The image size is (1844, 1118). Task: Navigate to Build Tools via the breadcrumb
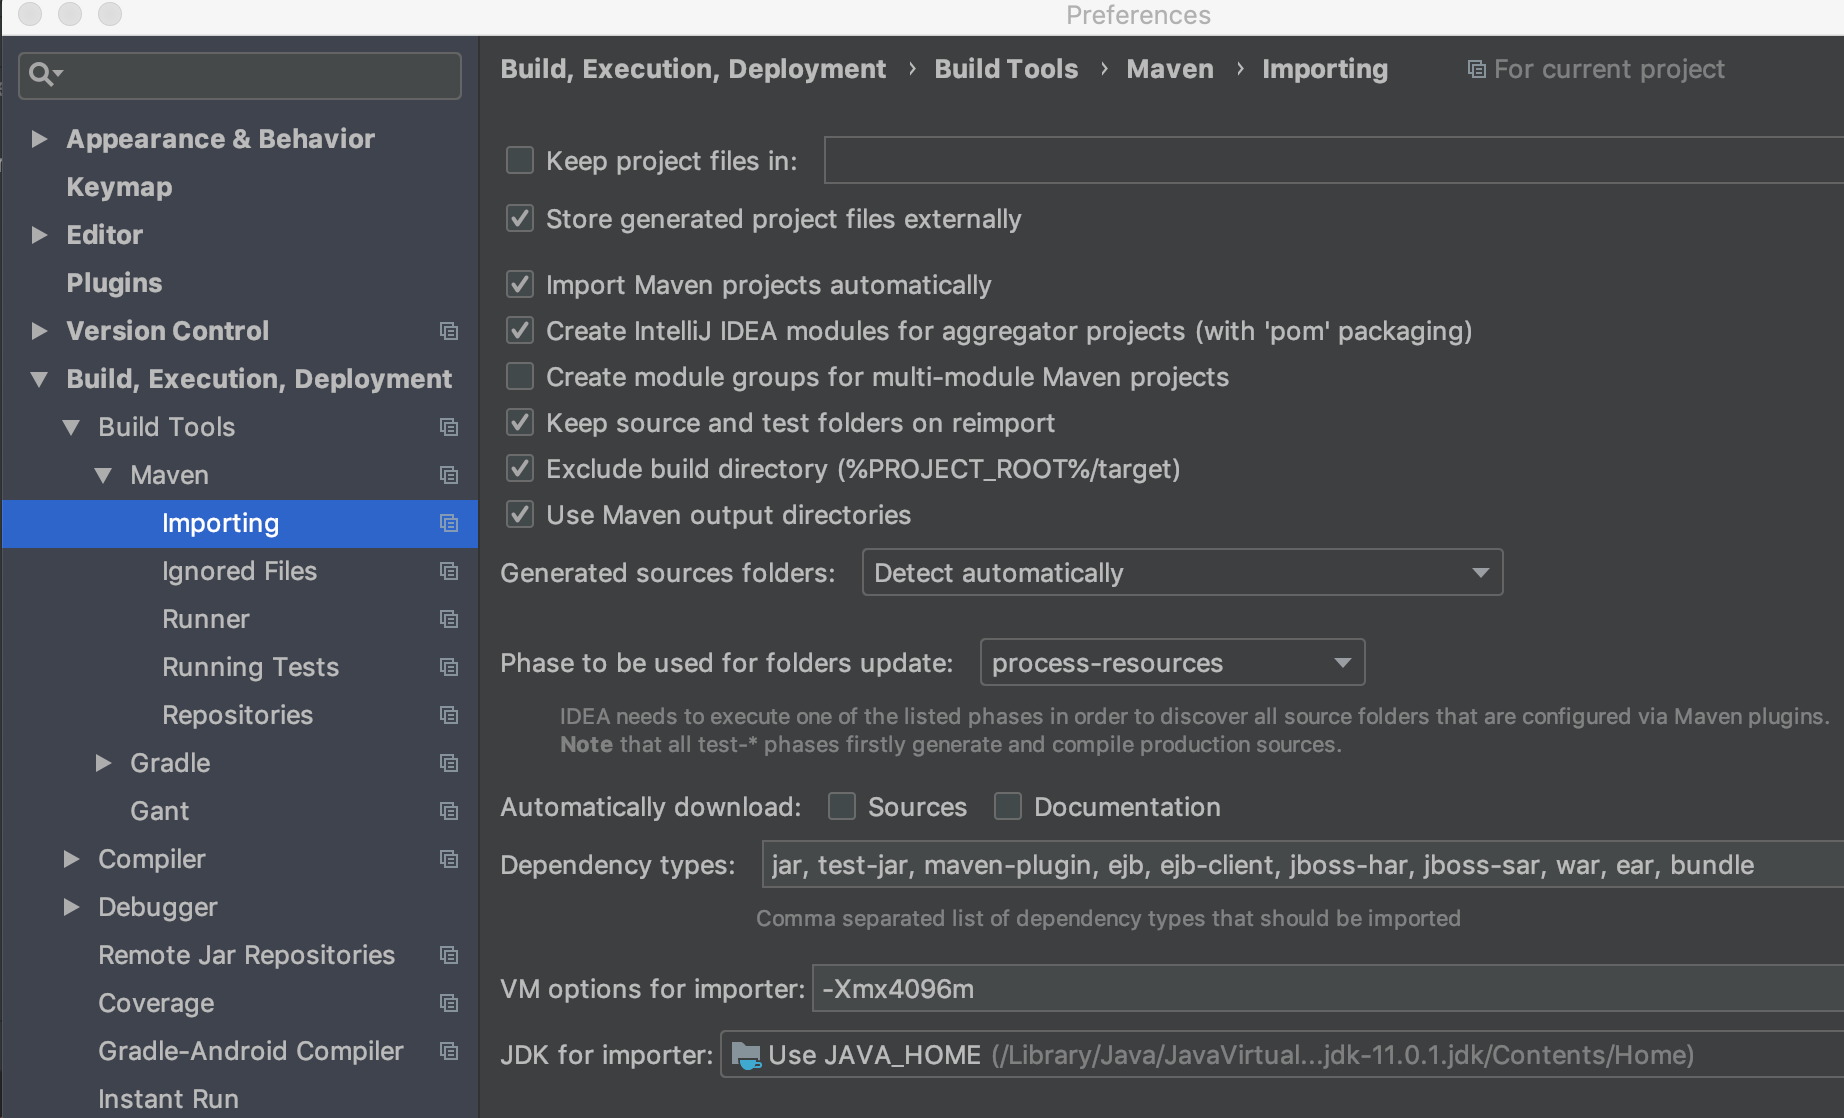pos(1006,68)
